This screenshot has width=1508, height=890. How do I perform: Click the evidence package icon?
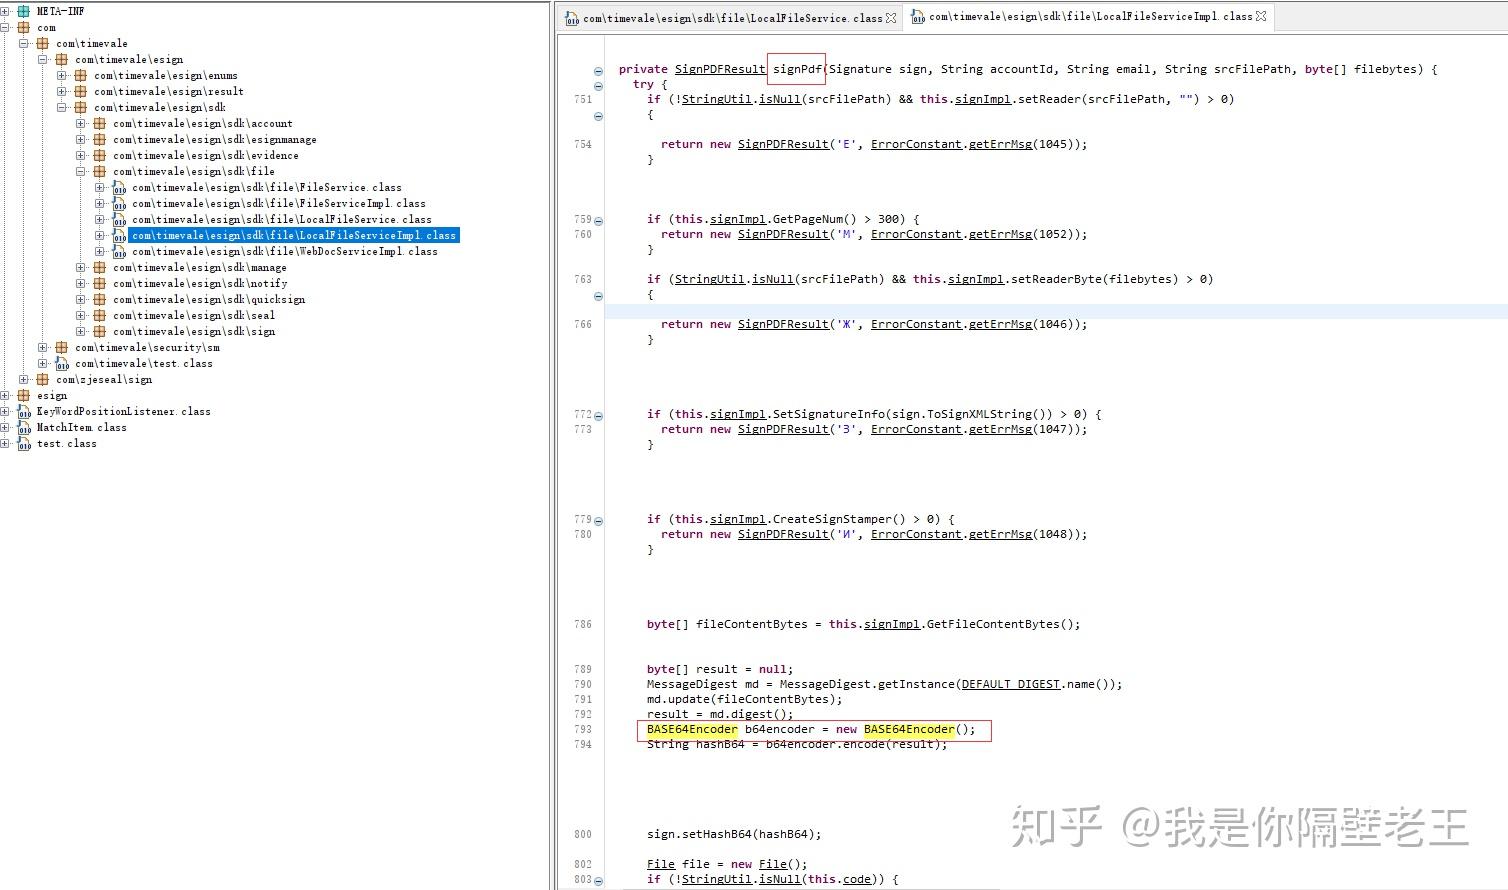coord(99,155)
